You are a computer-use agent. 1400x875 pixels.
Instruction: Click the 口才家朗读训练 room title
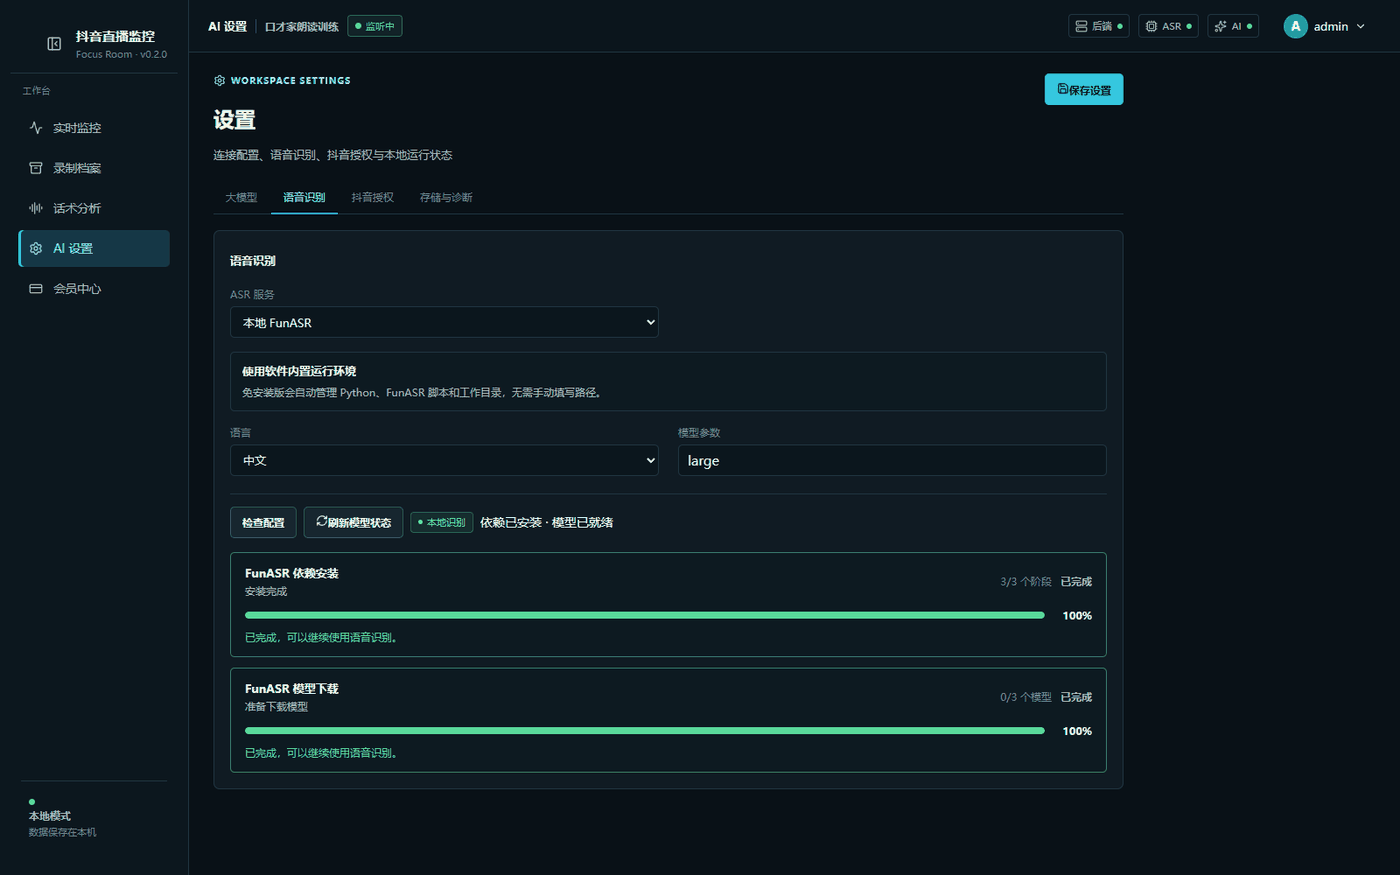pos(301,26)
